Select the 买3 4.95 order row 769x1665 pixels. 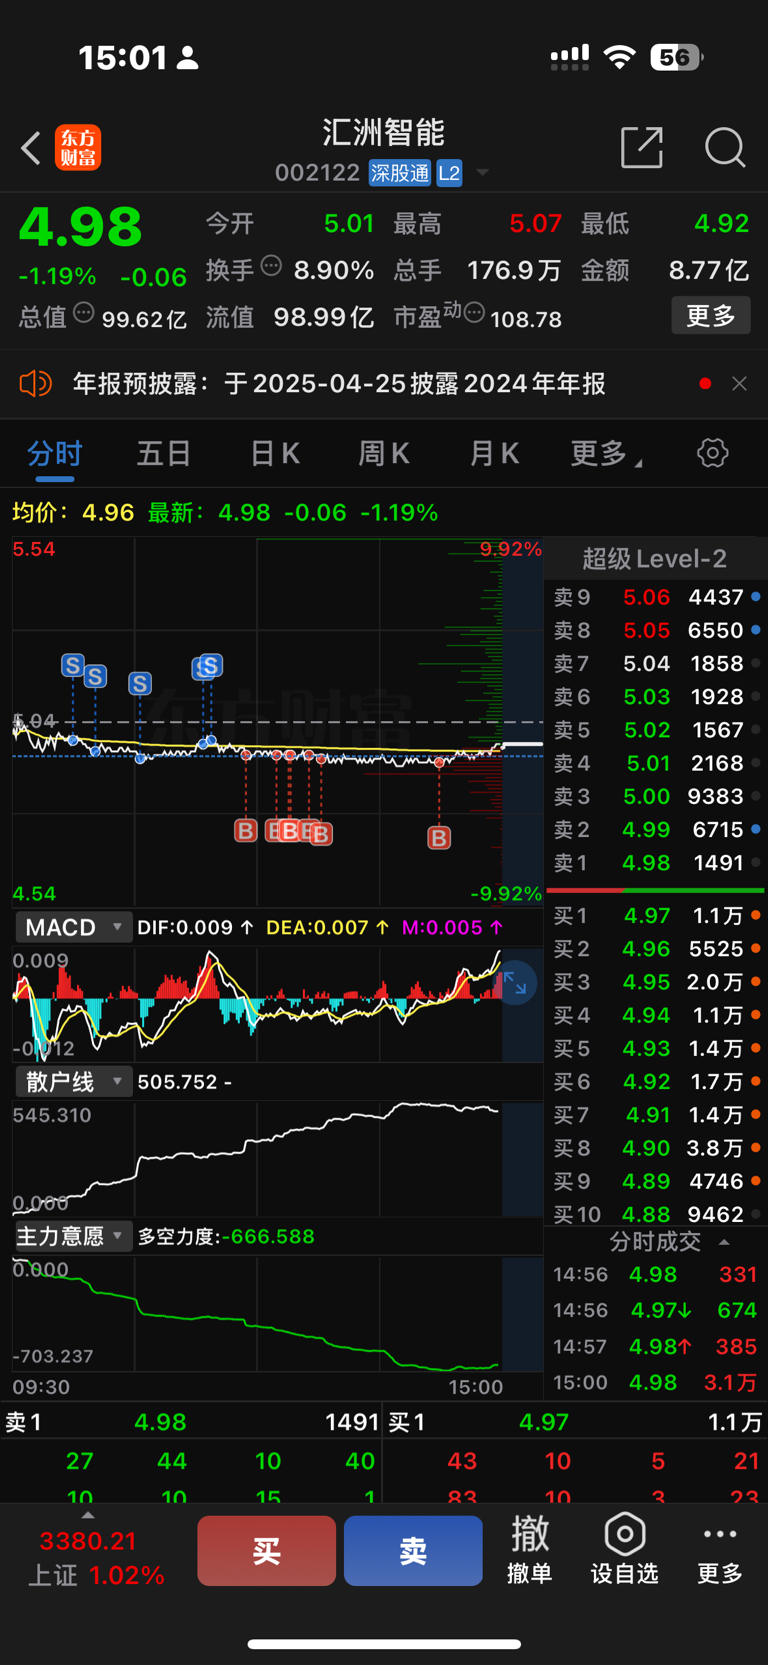click(x=658, y=982)
